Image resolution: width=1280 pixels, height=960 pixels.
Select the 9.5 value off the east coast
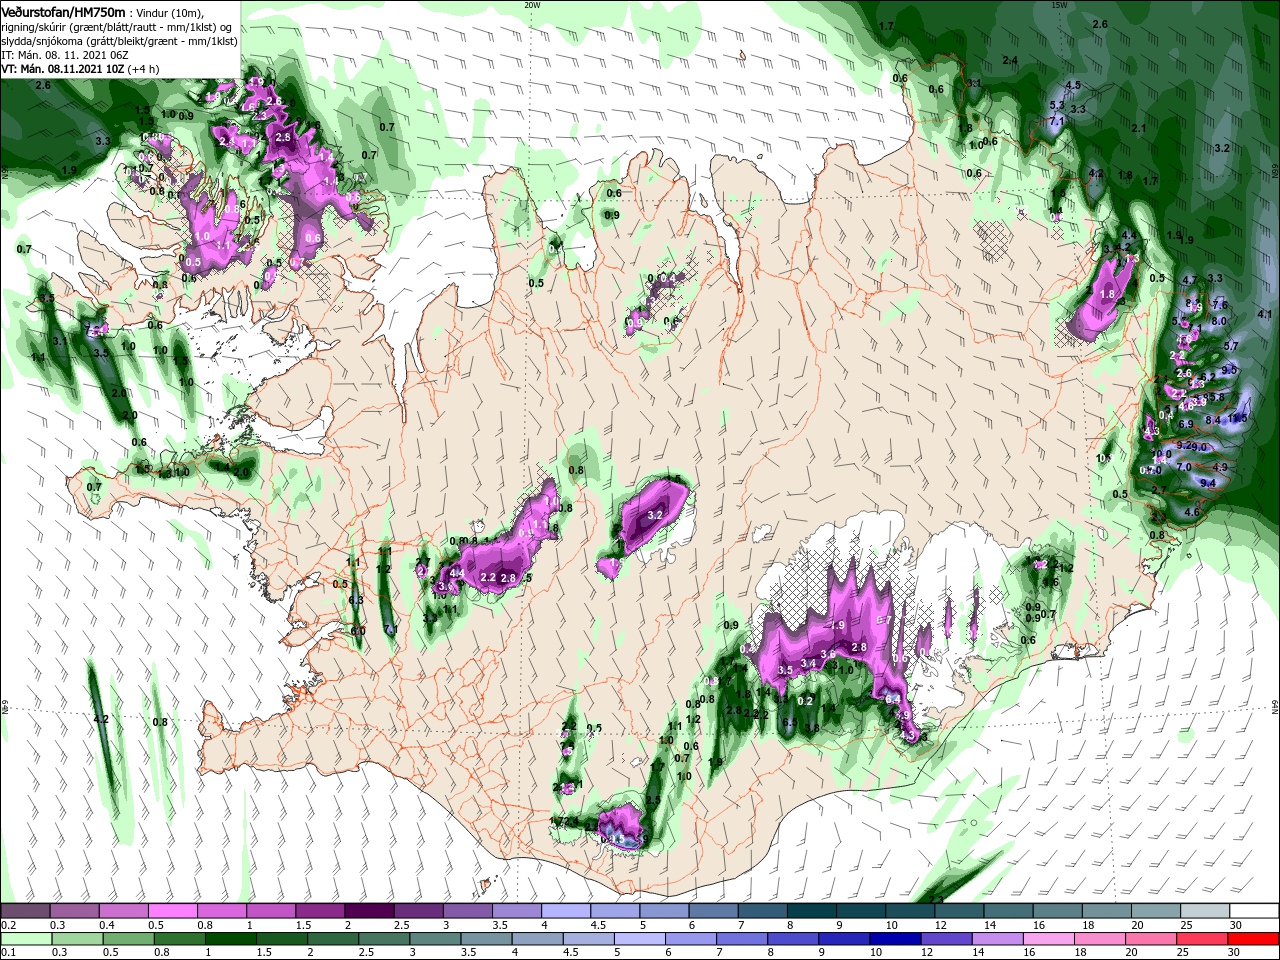(x=1229, y=370)
